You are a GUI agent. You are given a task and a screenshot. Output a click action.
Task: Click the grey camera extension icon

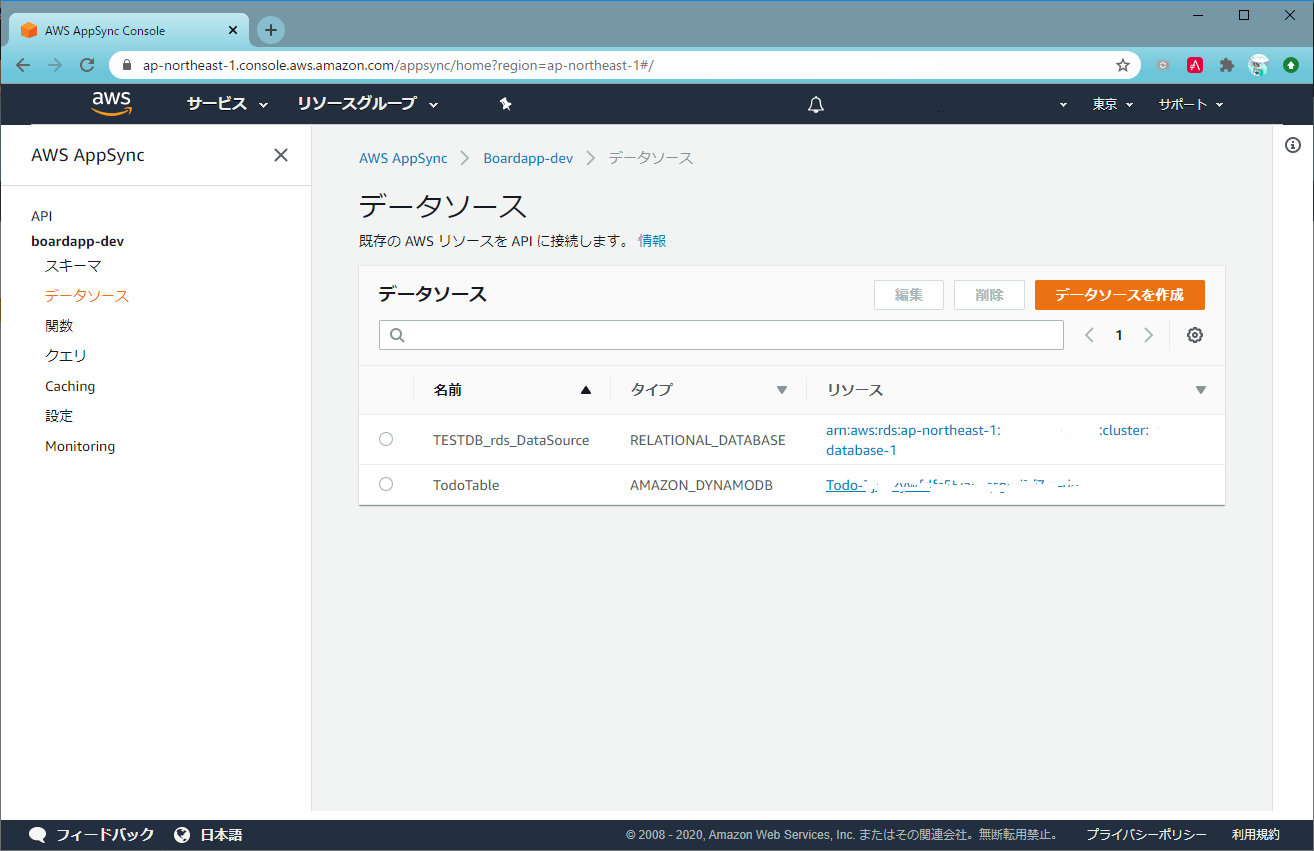coord(1163,65)
